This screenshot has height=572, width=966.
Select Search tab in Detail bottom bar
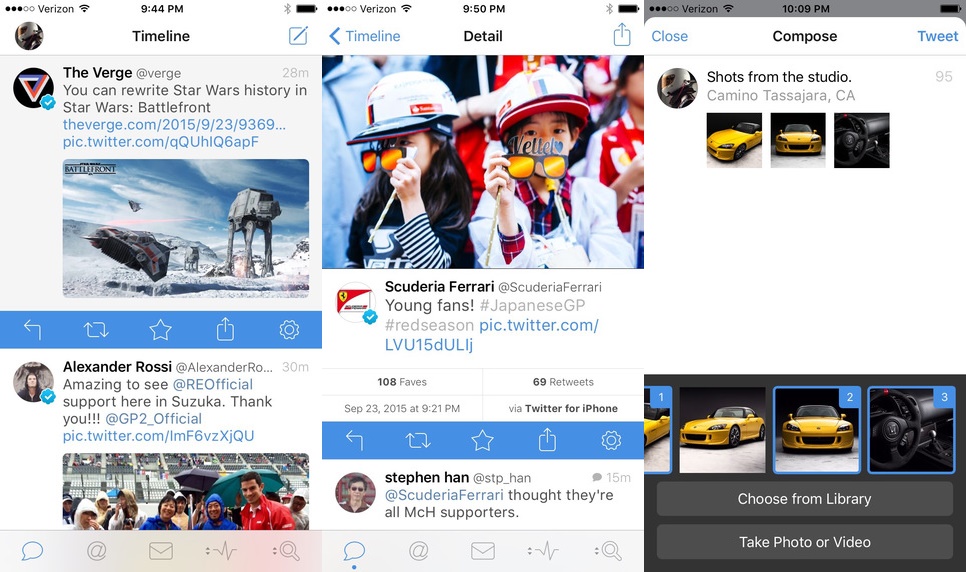click(x=609, y=550)
